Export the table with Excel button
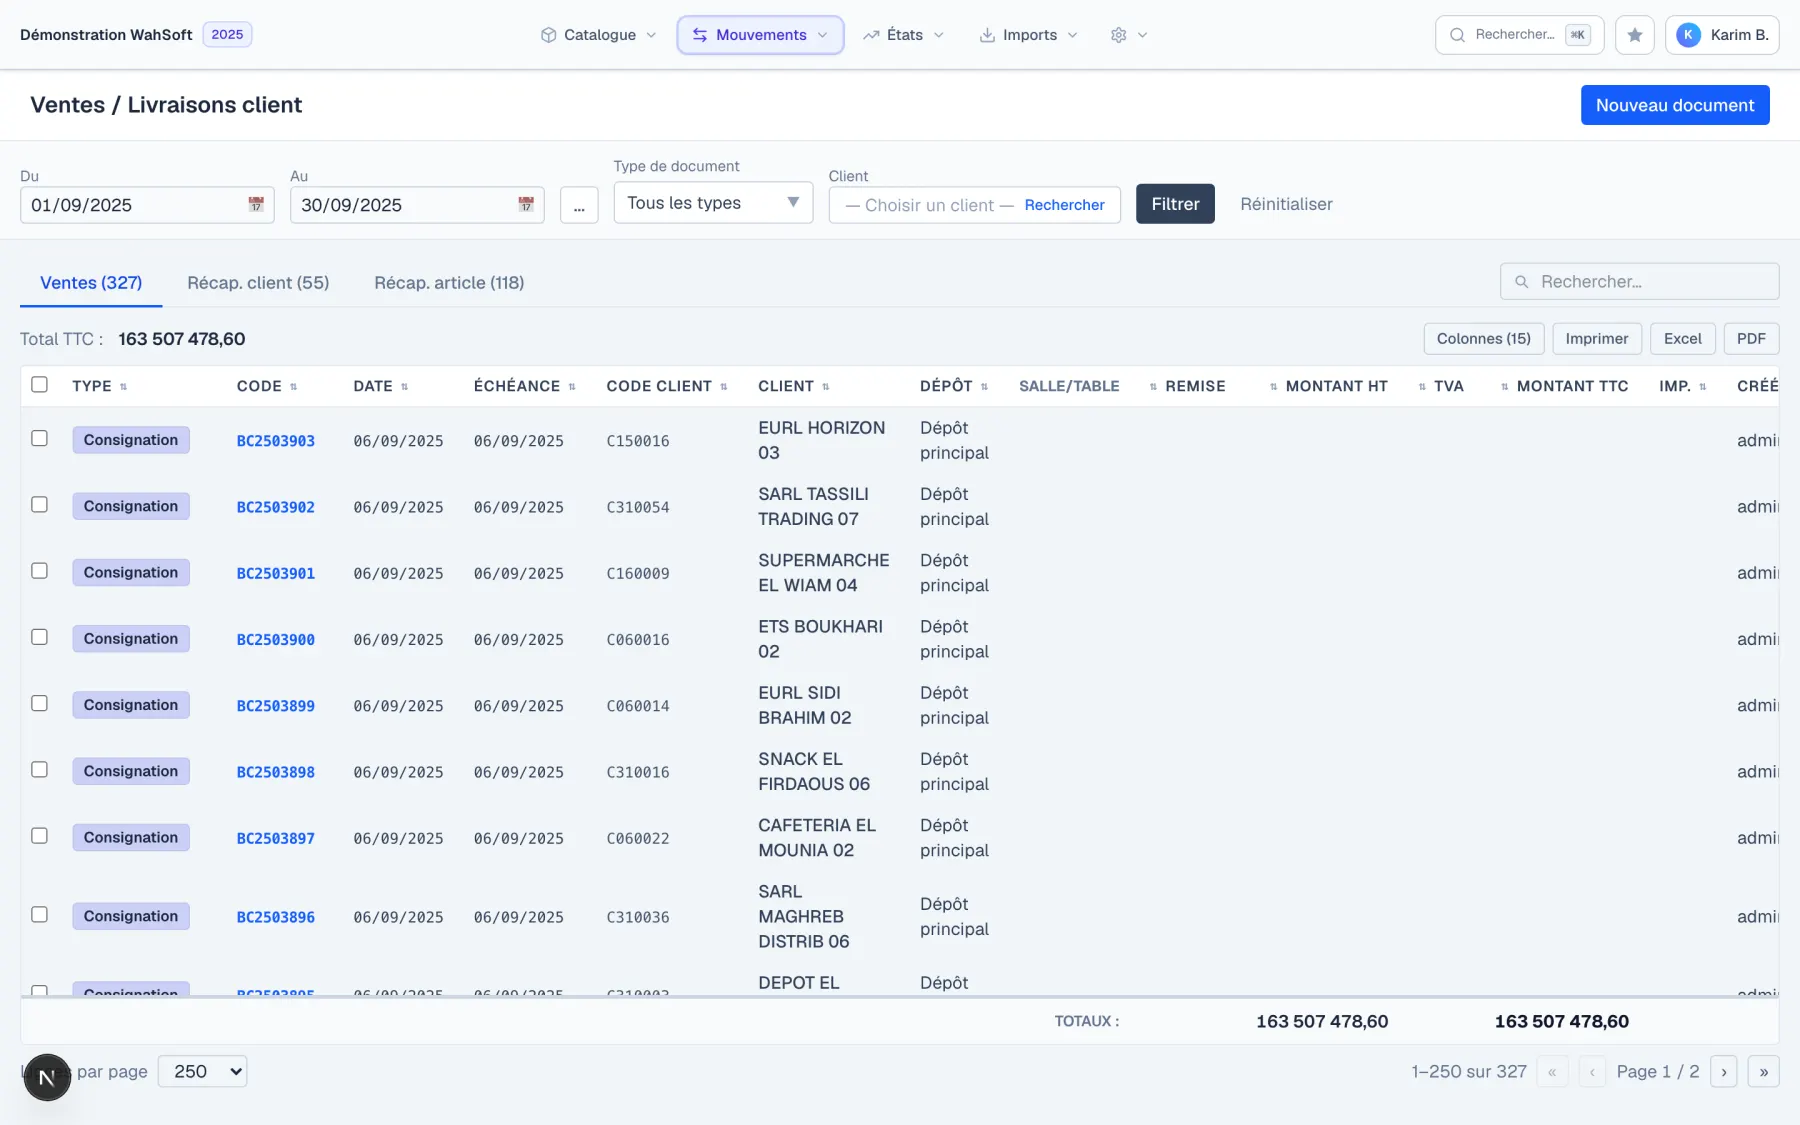The width and height of the screenshot is (1800, 1125). (x=1682, y=339)
